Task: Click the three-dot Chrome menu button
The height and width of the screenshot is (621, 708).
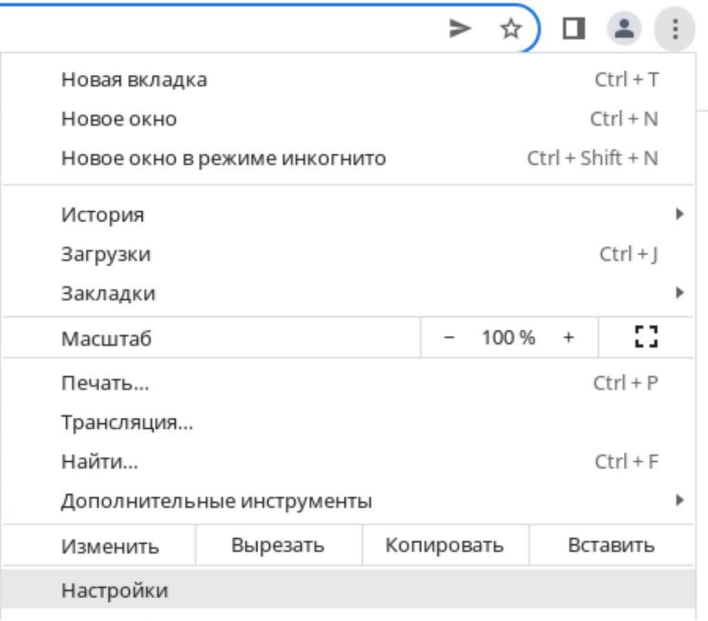Action: 675,29
